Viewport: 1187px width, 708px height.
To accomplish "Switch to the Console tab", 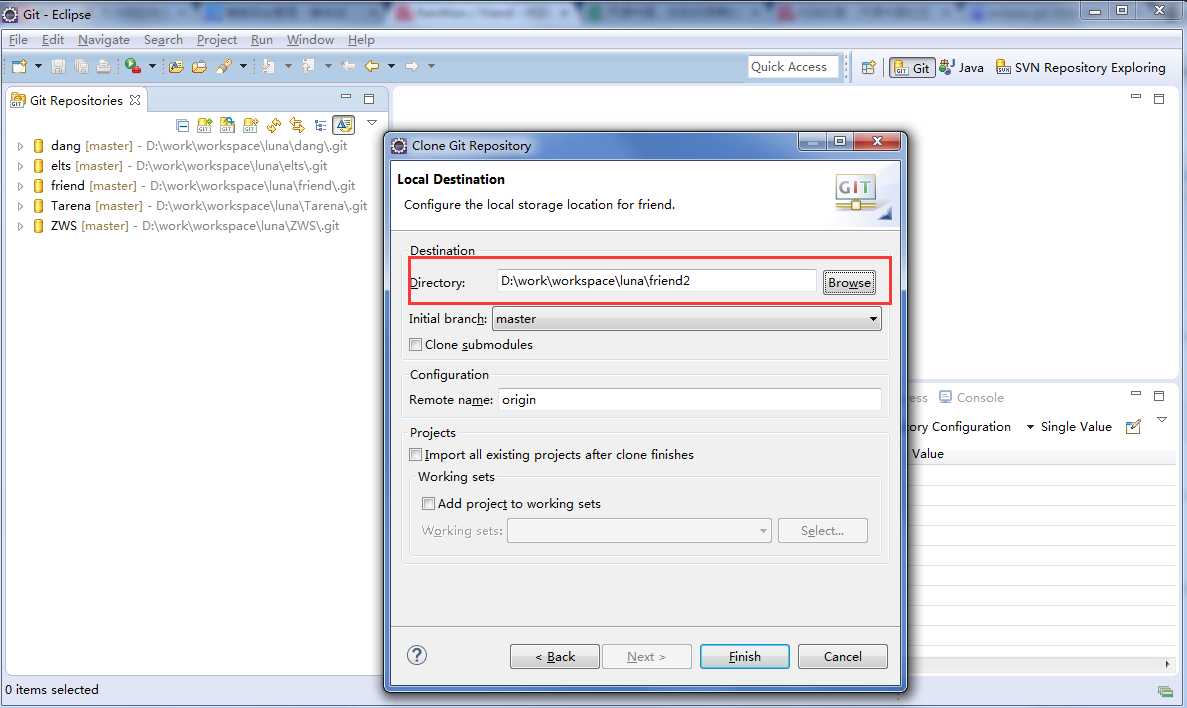I will tap(971, 398).
